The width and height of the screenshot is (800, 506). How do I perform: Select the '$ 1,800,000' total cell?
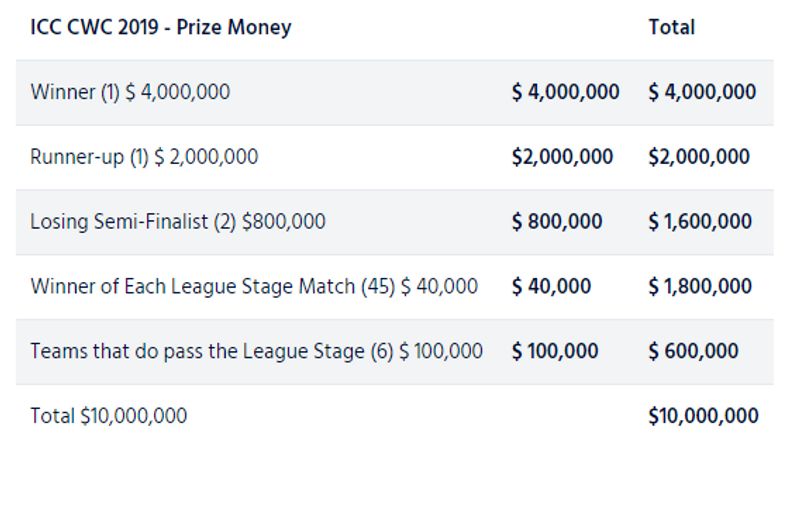pyautogui.click(x=700, y=286)
